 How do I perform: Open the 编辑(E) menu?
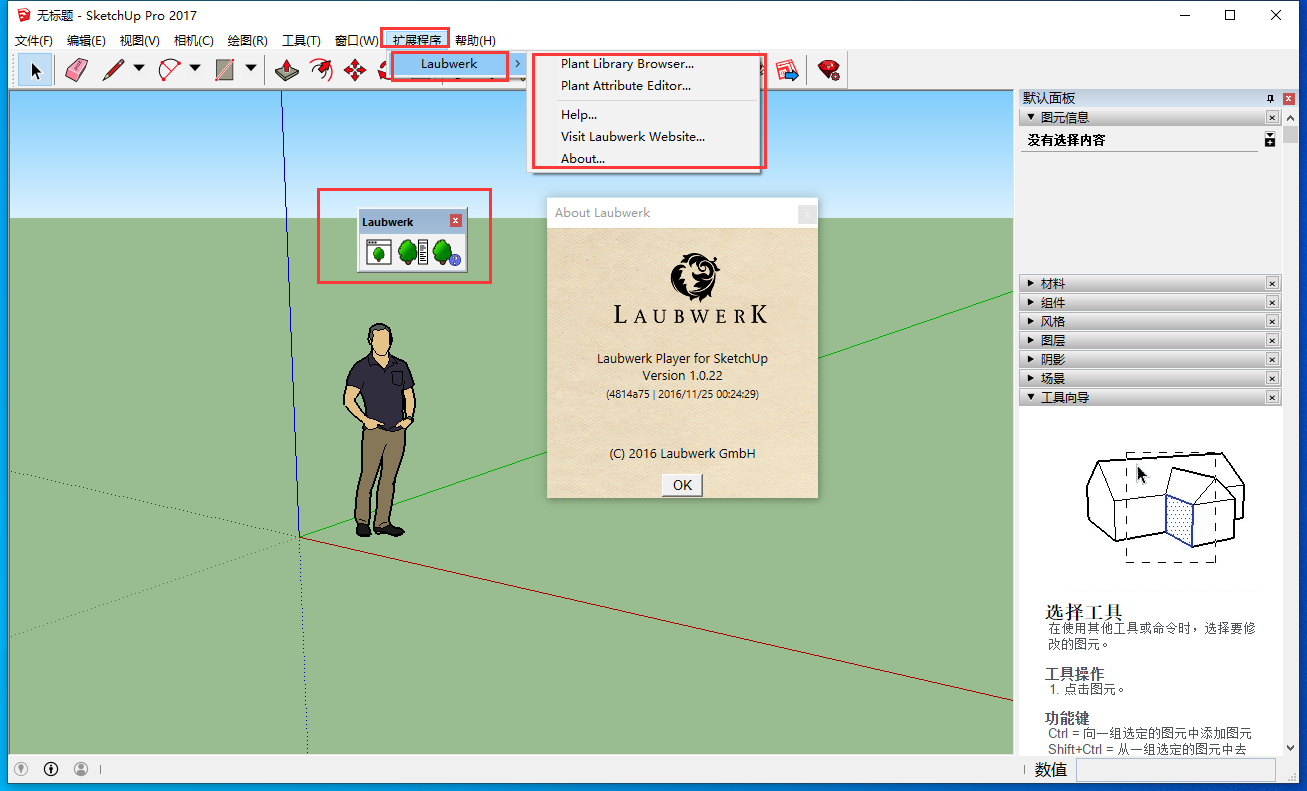coord(86,41)
